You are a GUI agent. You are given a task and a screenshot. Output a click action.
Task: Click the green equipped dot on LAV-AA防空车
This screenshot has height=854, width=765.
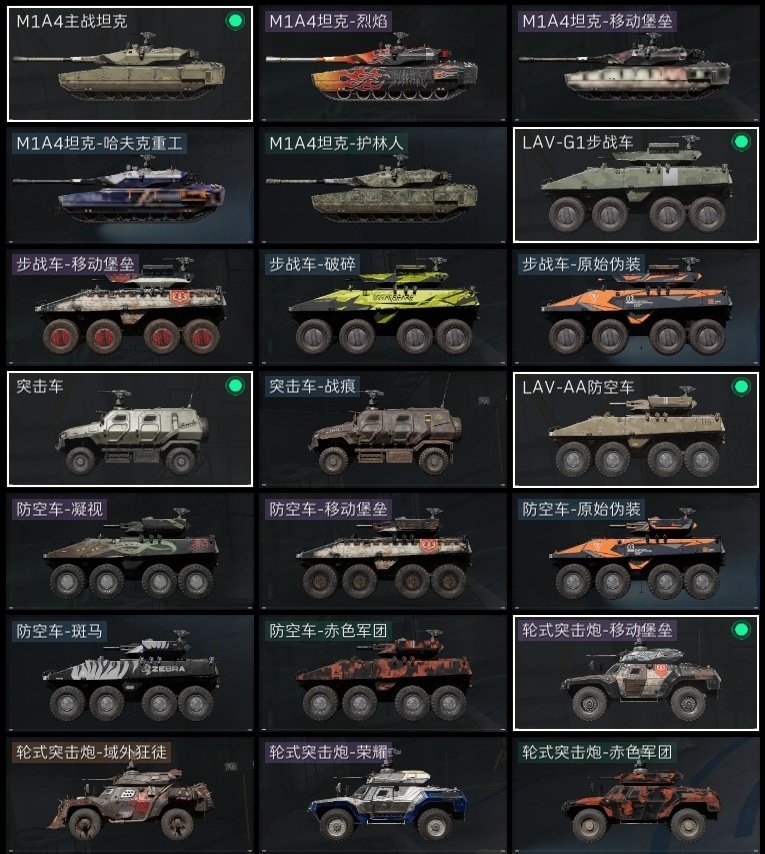pos(741,387)
